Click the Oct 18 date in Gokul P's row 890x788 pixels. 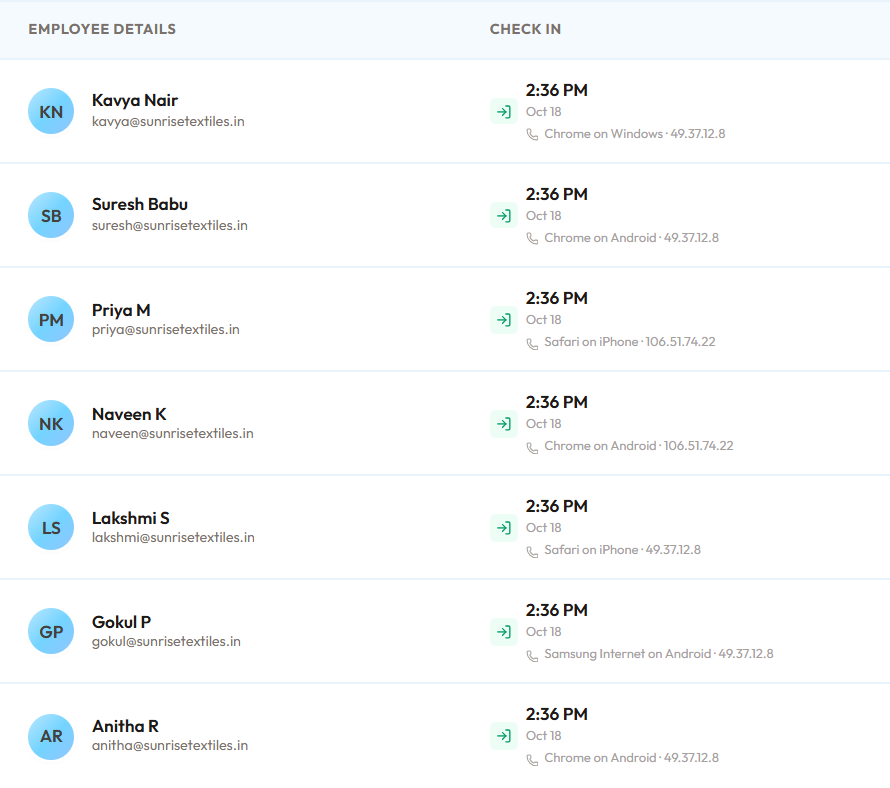543,632
